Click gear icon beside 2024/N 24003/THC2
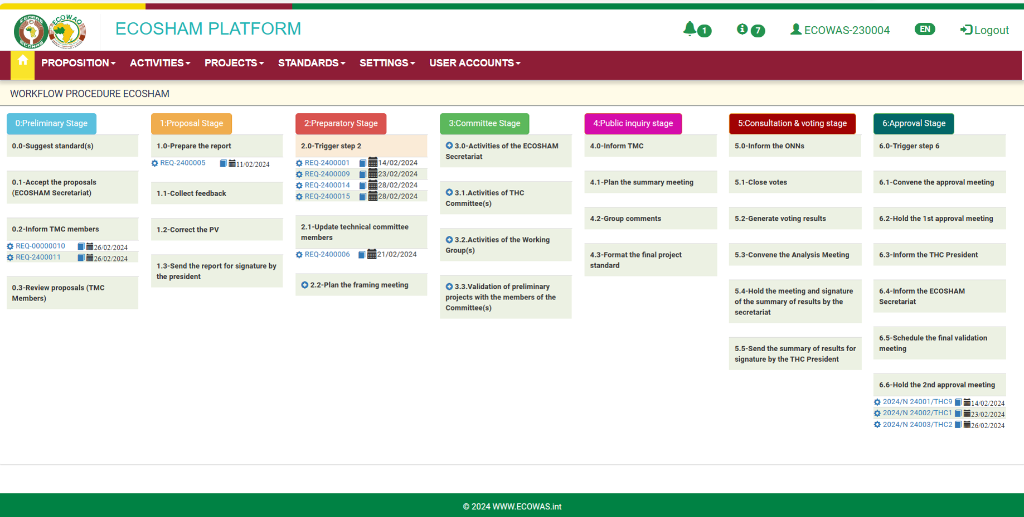Image resolution: width=1024 pixels, height=517 pixels. tap(878, 425)
